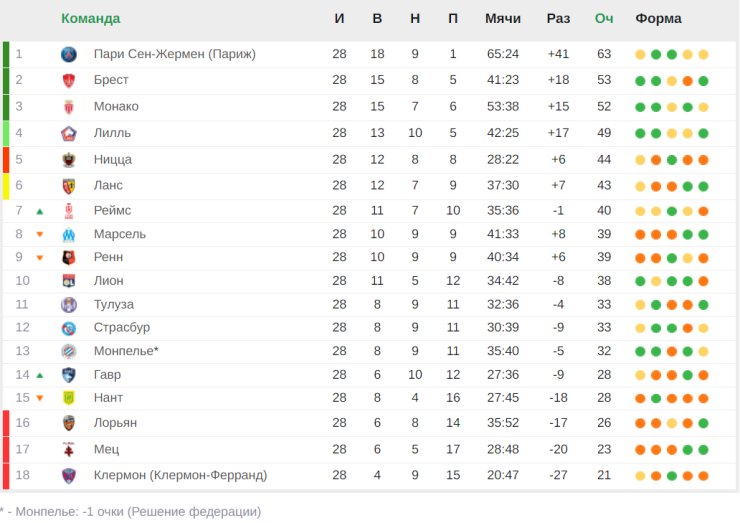
Task: Sort table by Команда column header
Action: pos(91,18)
